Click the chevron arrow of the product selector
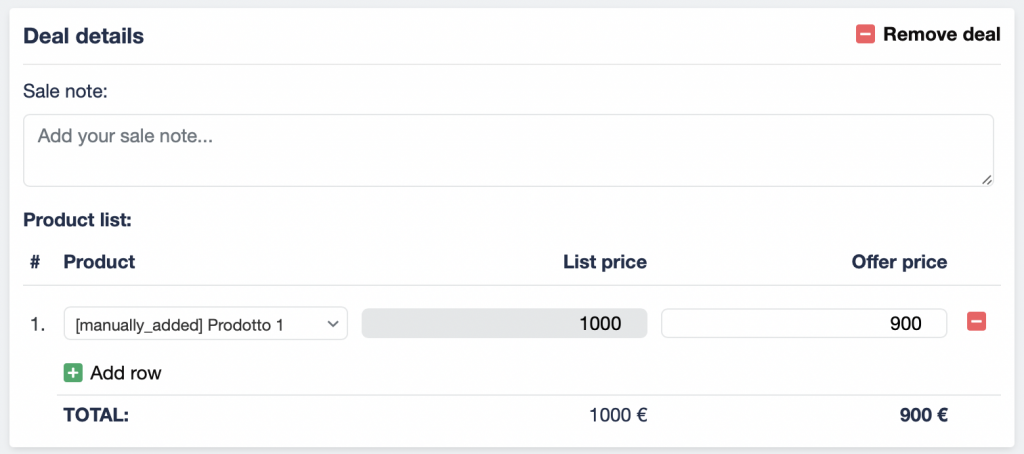Viewport: 1024px width, 454px height. [332, 324]
